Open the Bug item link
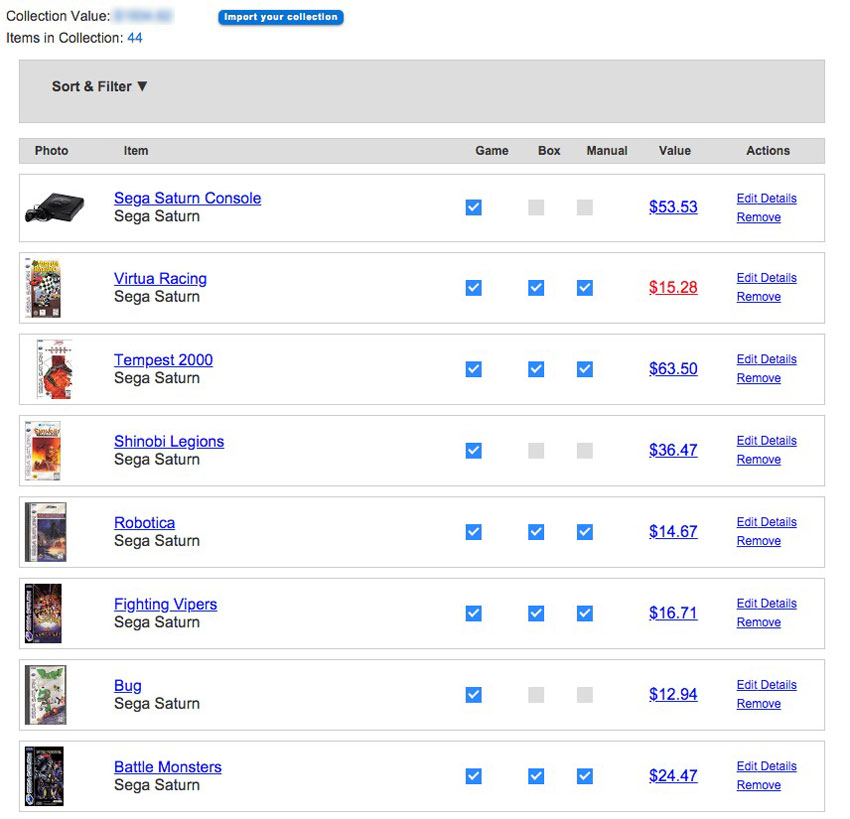 pyautogui.click(x=127, y=686)
